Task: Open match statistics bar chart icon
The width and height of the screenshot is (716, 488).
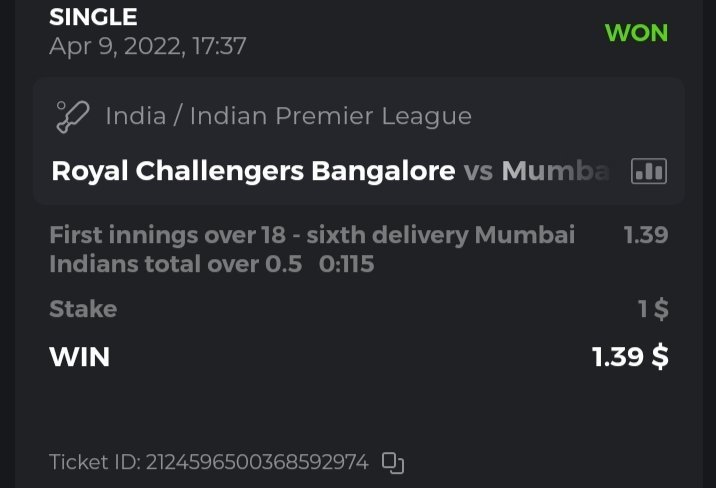Action: (x=648, y=172)
